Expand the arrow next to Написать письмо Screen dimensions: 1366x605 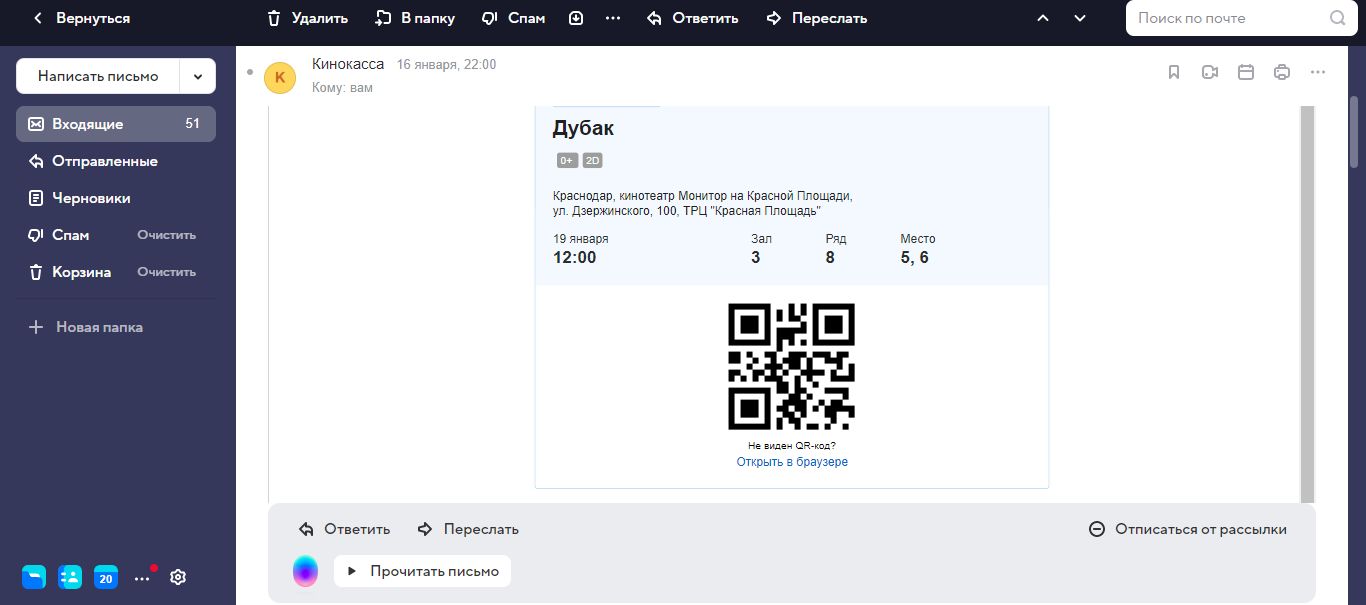click(x=197, y=76)
